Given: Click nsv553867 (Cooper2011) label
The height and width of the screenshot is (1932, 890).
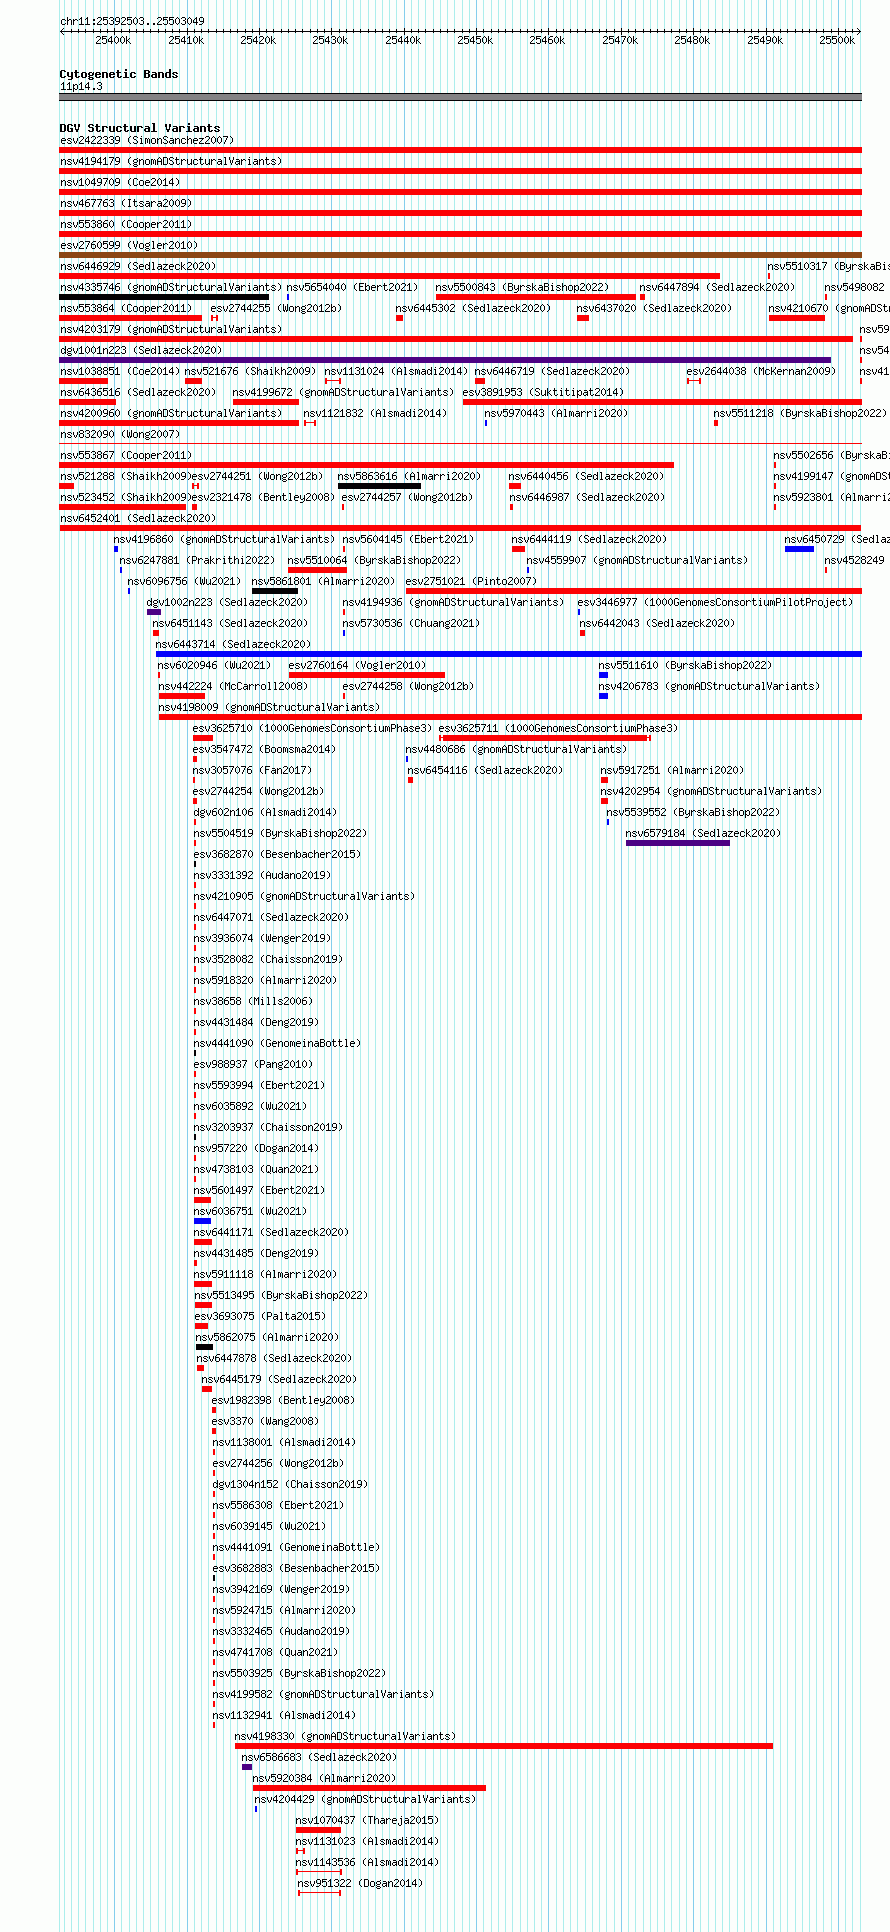Looking at the screenshot, I should [x=126, y=455].
